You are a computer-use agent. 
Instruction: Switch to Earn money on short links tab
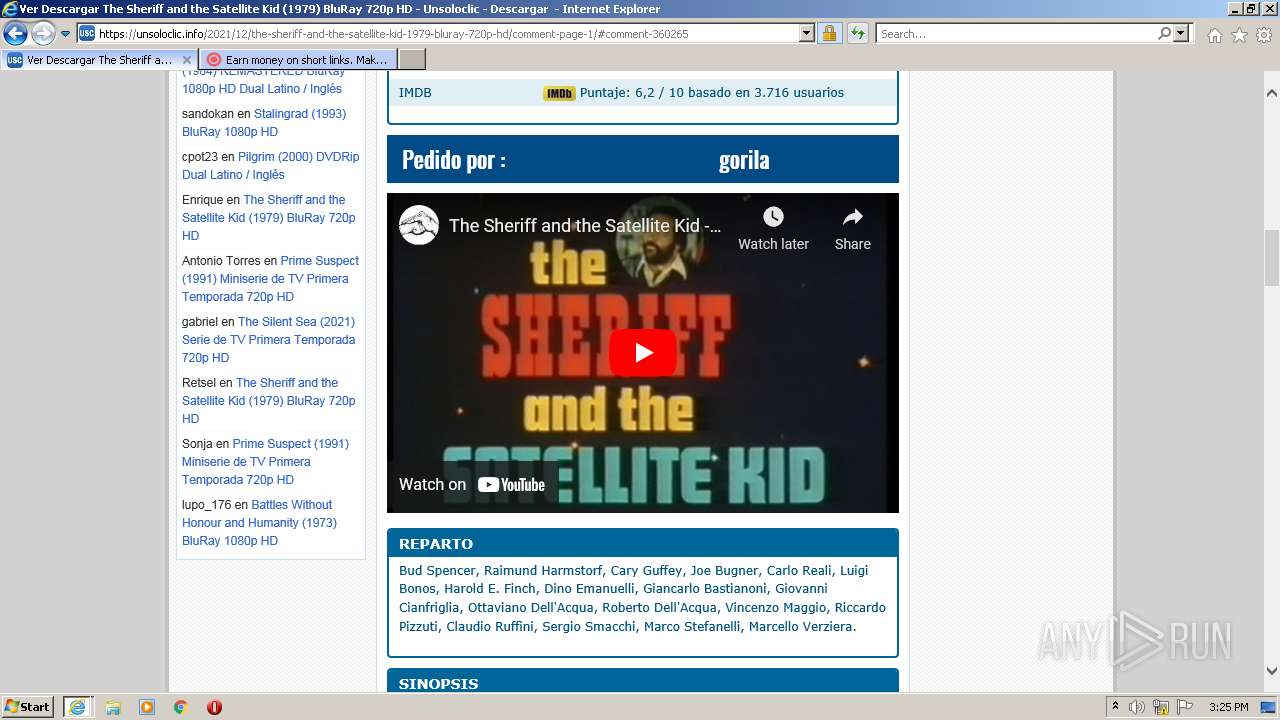coord(298,60)
